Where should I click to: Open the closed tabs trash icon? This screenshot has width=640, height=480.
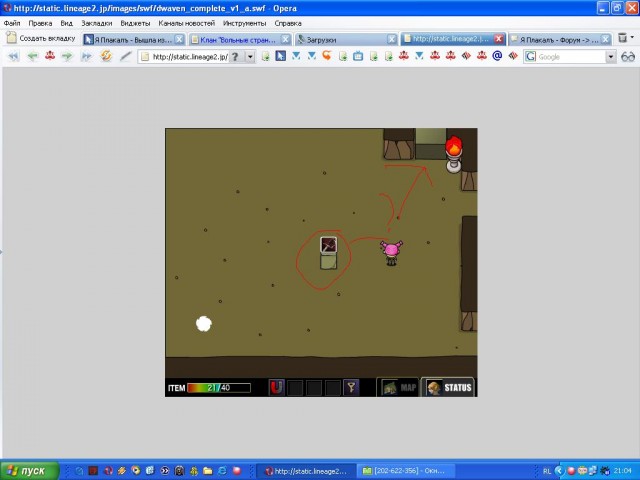coord(622,38)
